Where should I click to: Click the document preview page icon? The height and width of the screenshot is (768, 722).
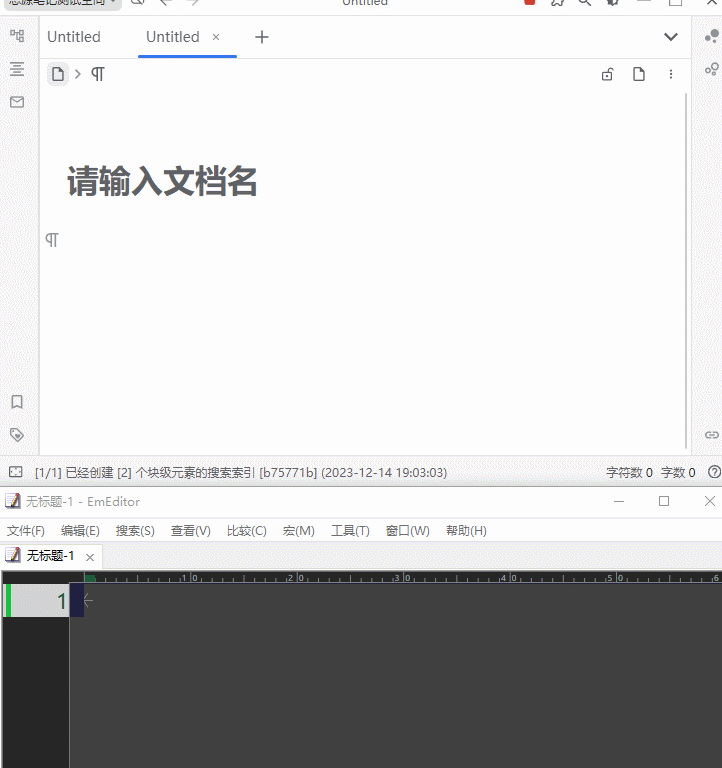point(639,74)
